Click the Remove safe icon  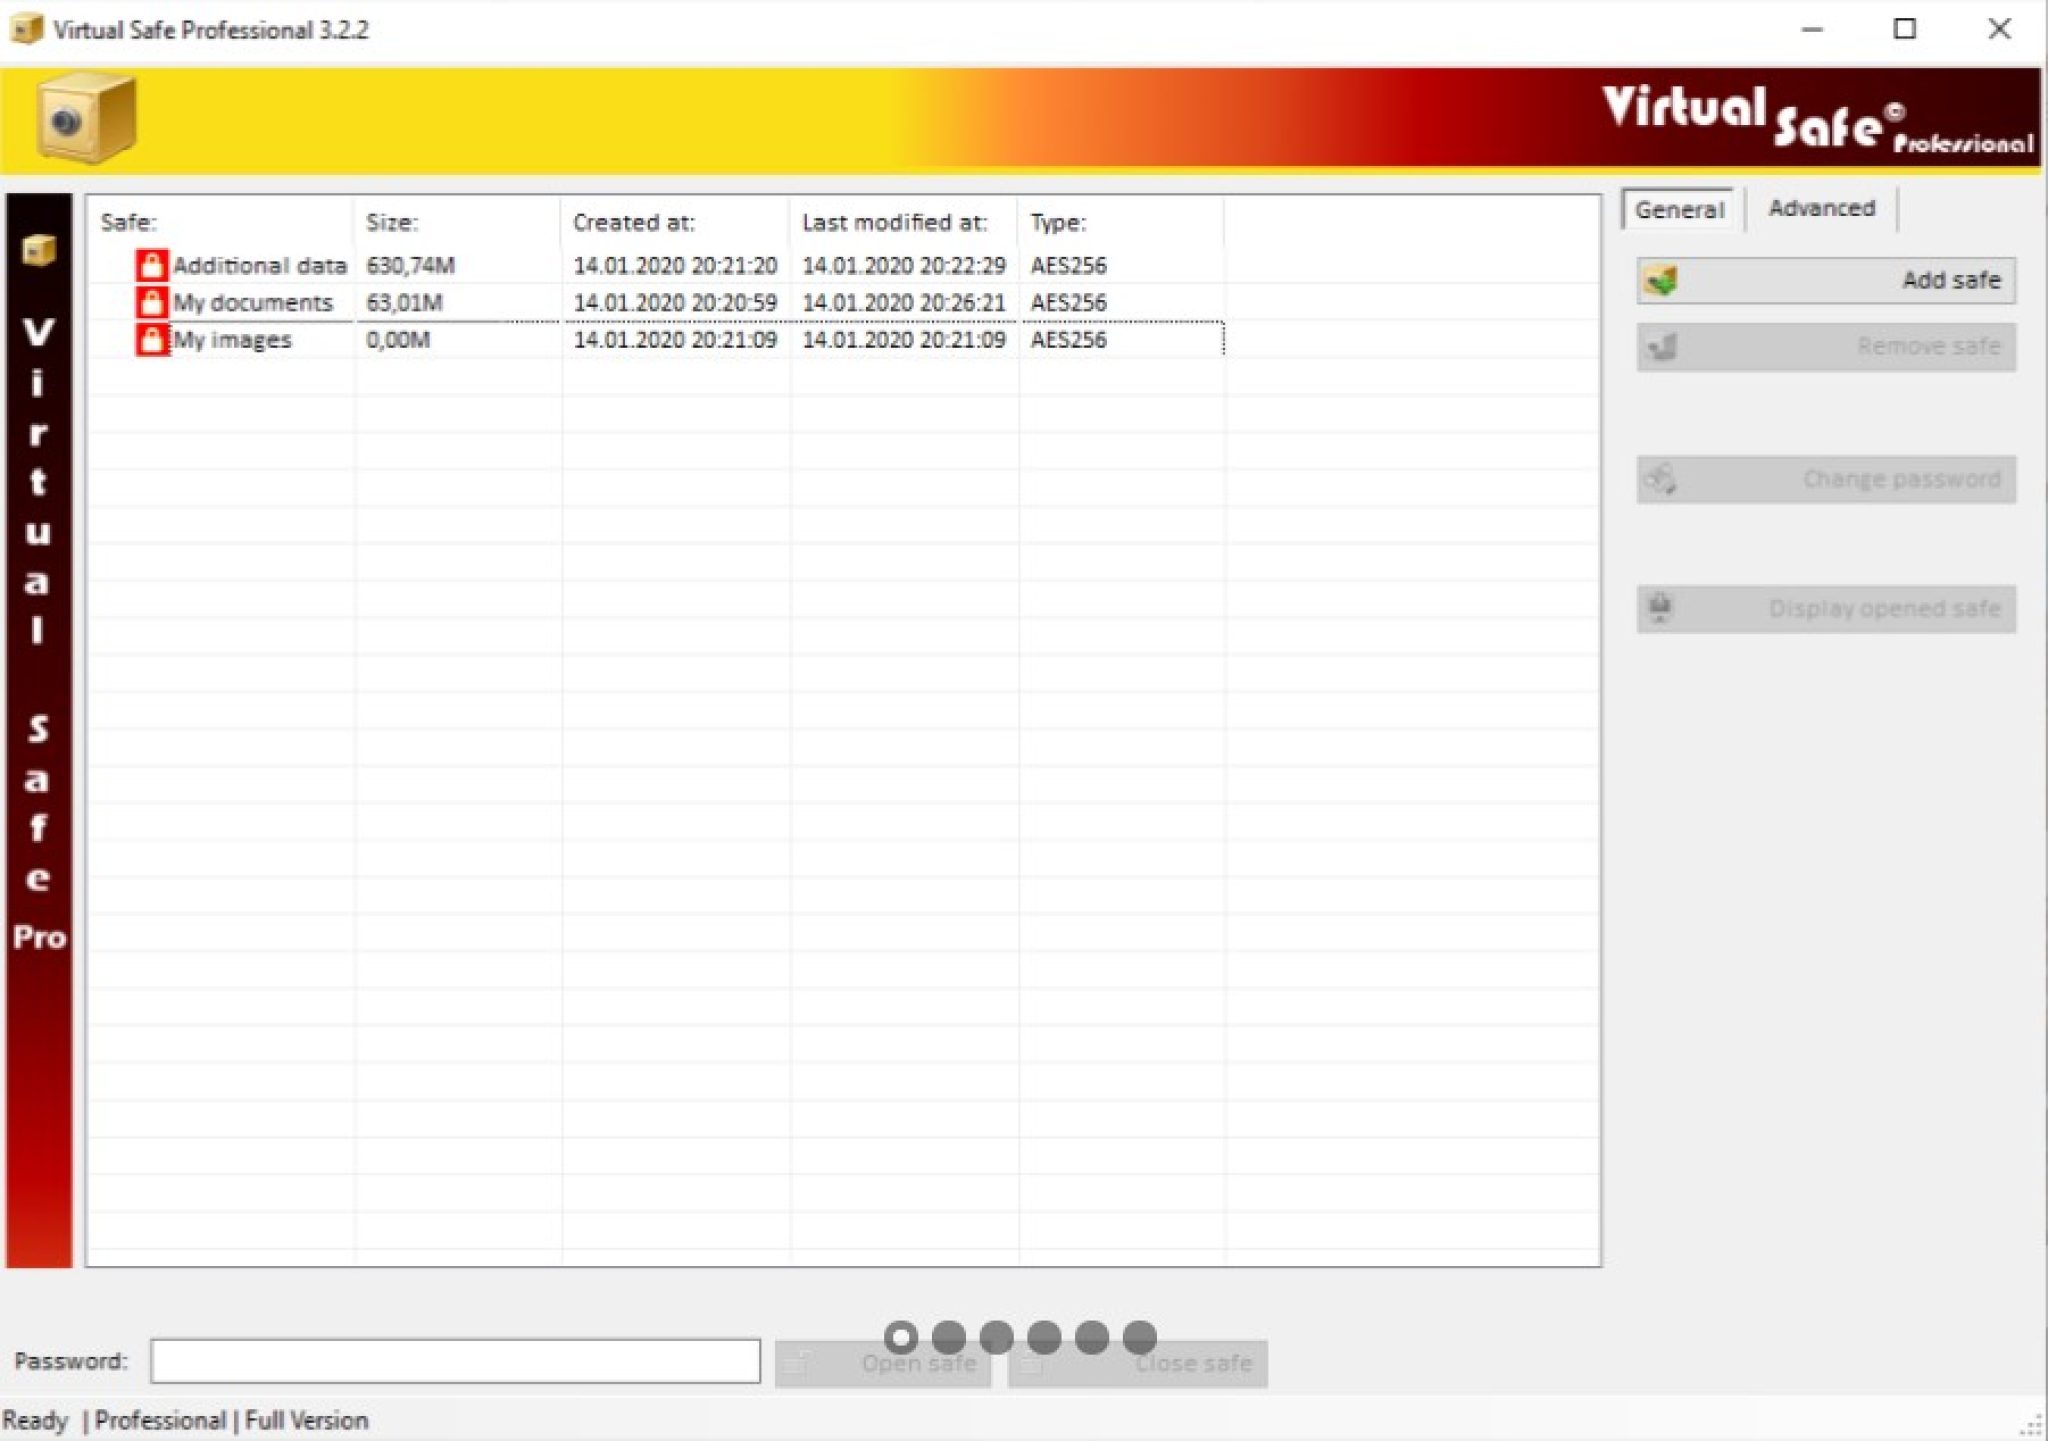point(1663,347)
